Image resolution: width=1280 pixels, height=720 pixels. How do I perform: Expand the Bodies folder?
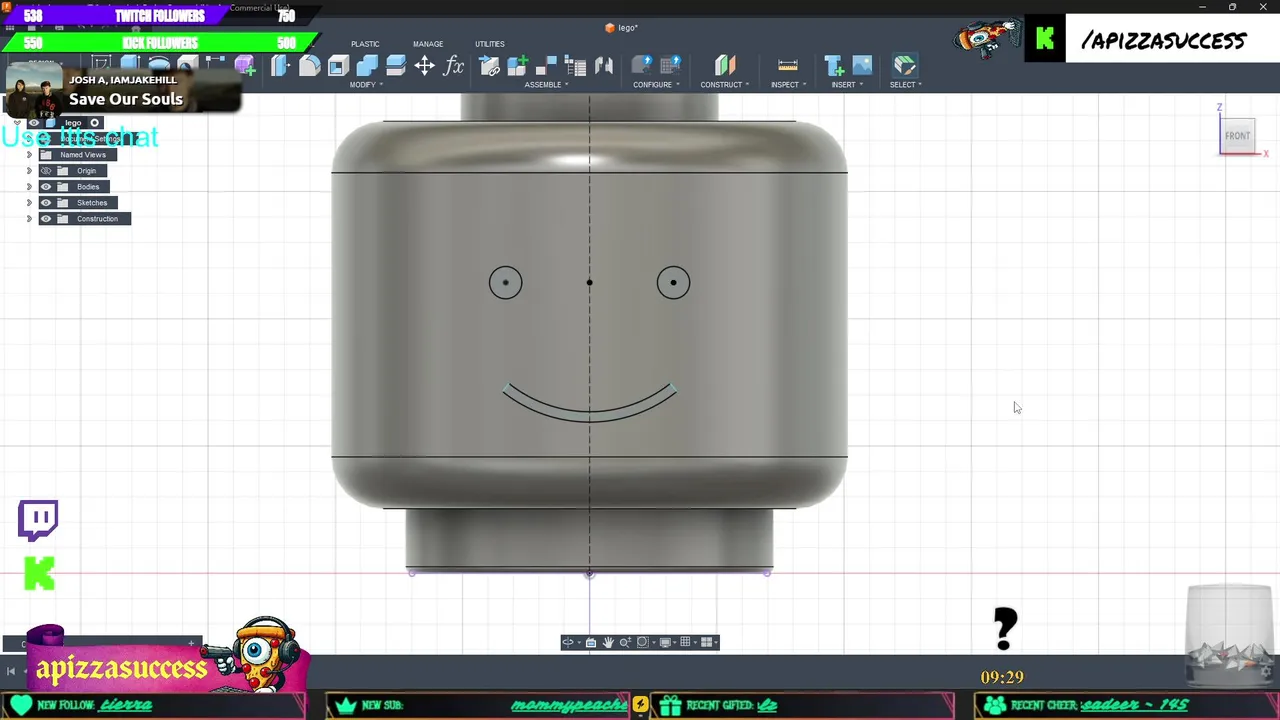[29, 187]
